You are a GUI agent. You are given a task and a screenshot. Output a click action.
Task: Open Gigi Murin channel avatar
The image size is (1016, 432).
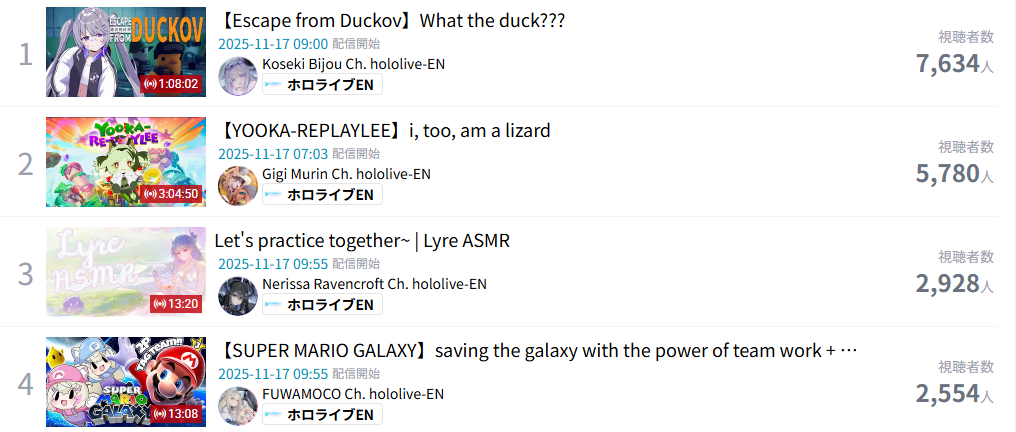coord(238,186)
